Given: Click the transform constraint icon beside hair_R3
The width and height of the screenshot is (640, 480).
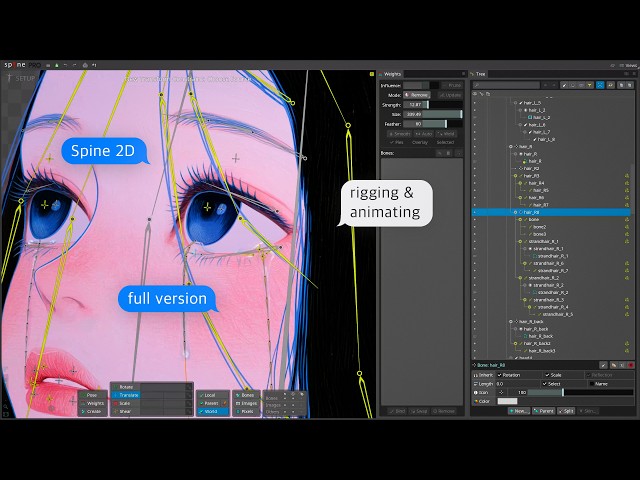Looking at the screenshot, I should (x=627, y=176).
